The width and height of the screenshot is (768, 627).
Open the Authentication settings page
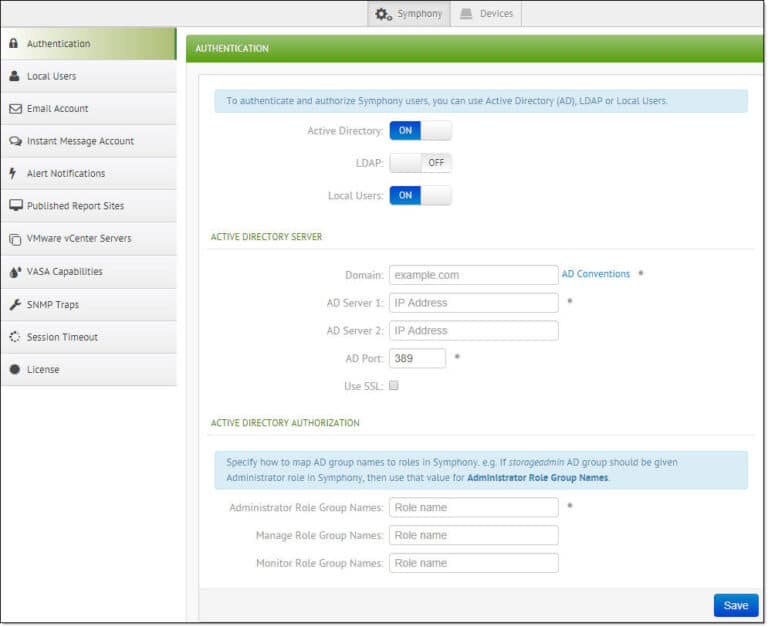[x=89, y=44]
